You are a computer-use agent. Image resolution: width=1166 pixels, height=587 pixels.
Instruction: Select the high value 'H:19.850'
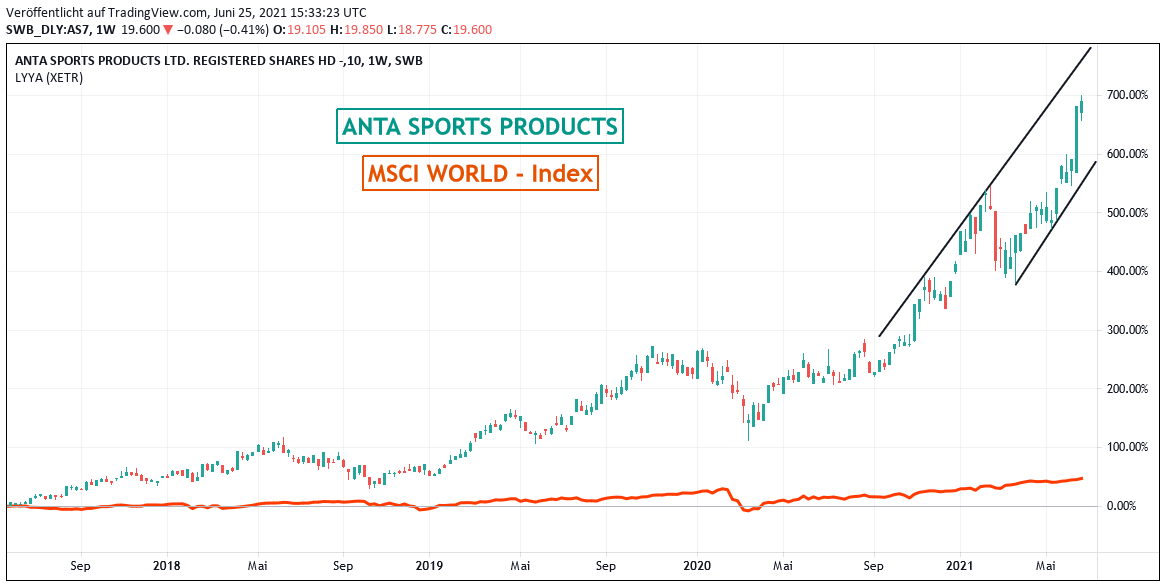[x=359, y=30]
